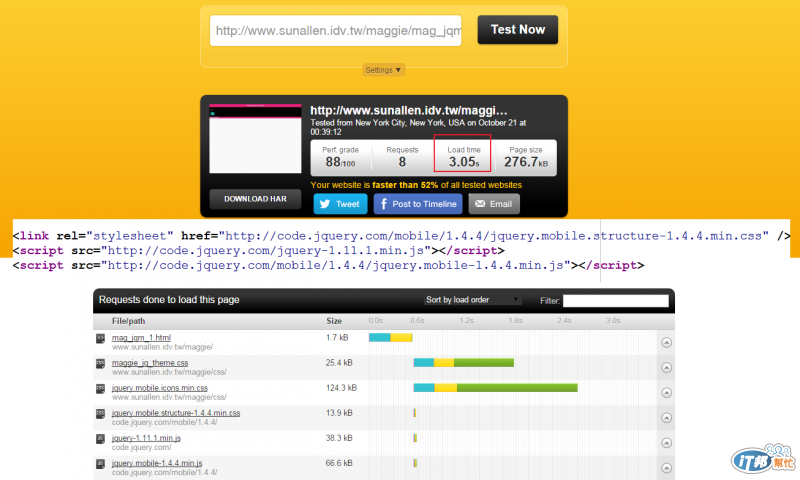Click the jquery.mobile.icons.min.css load timeline bar
800x480 pixels.
(495, 388)
